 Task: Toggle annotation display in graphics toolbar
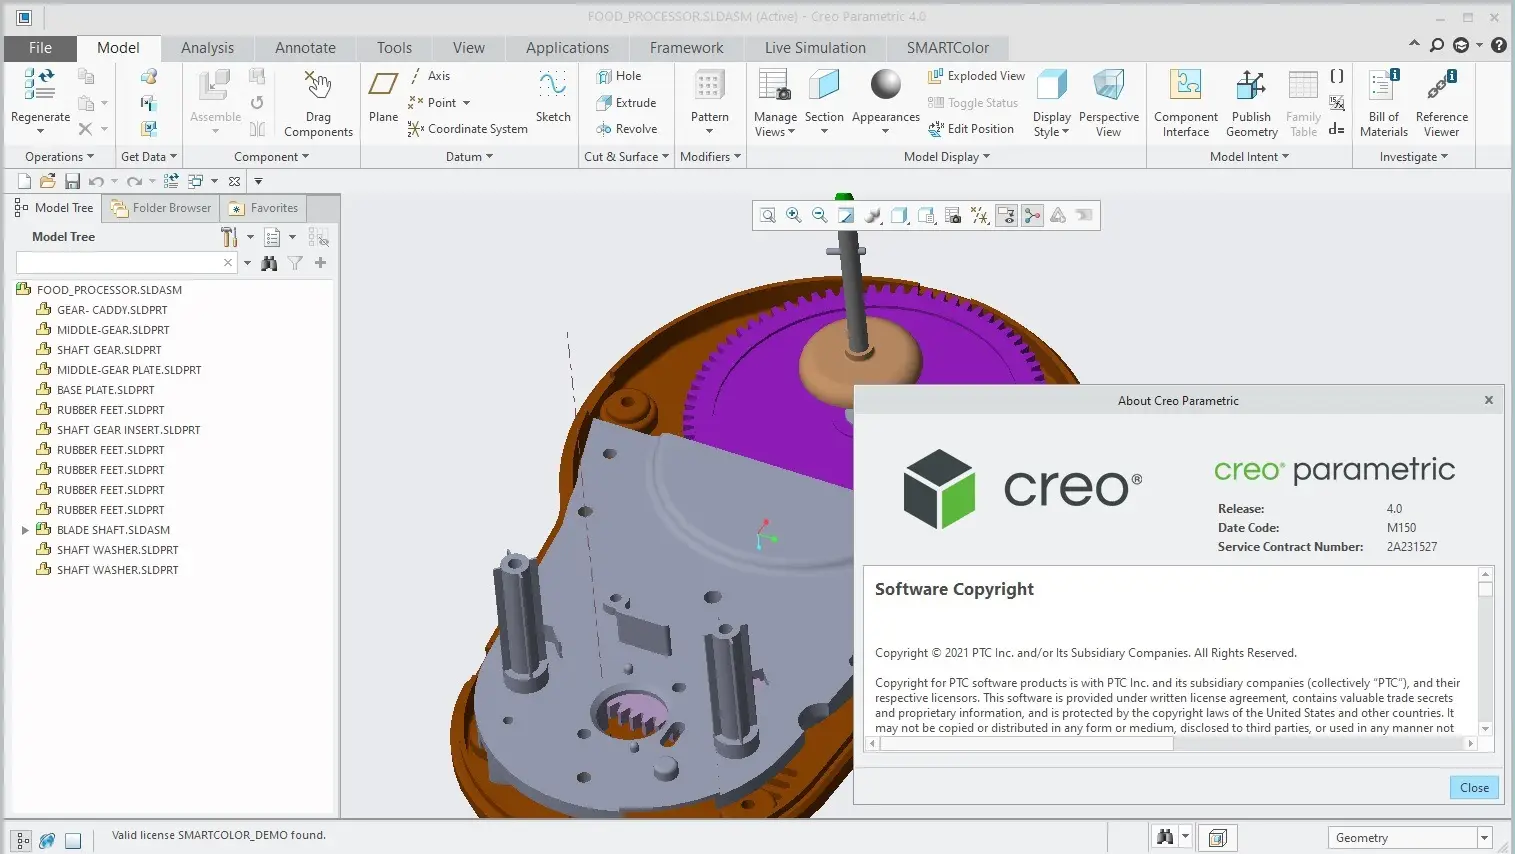pyautogui.click(x=1006, y=216)
